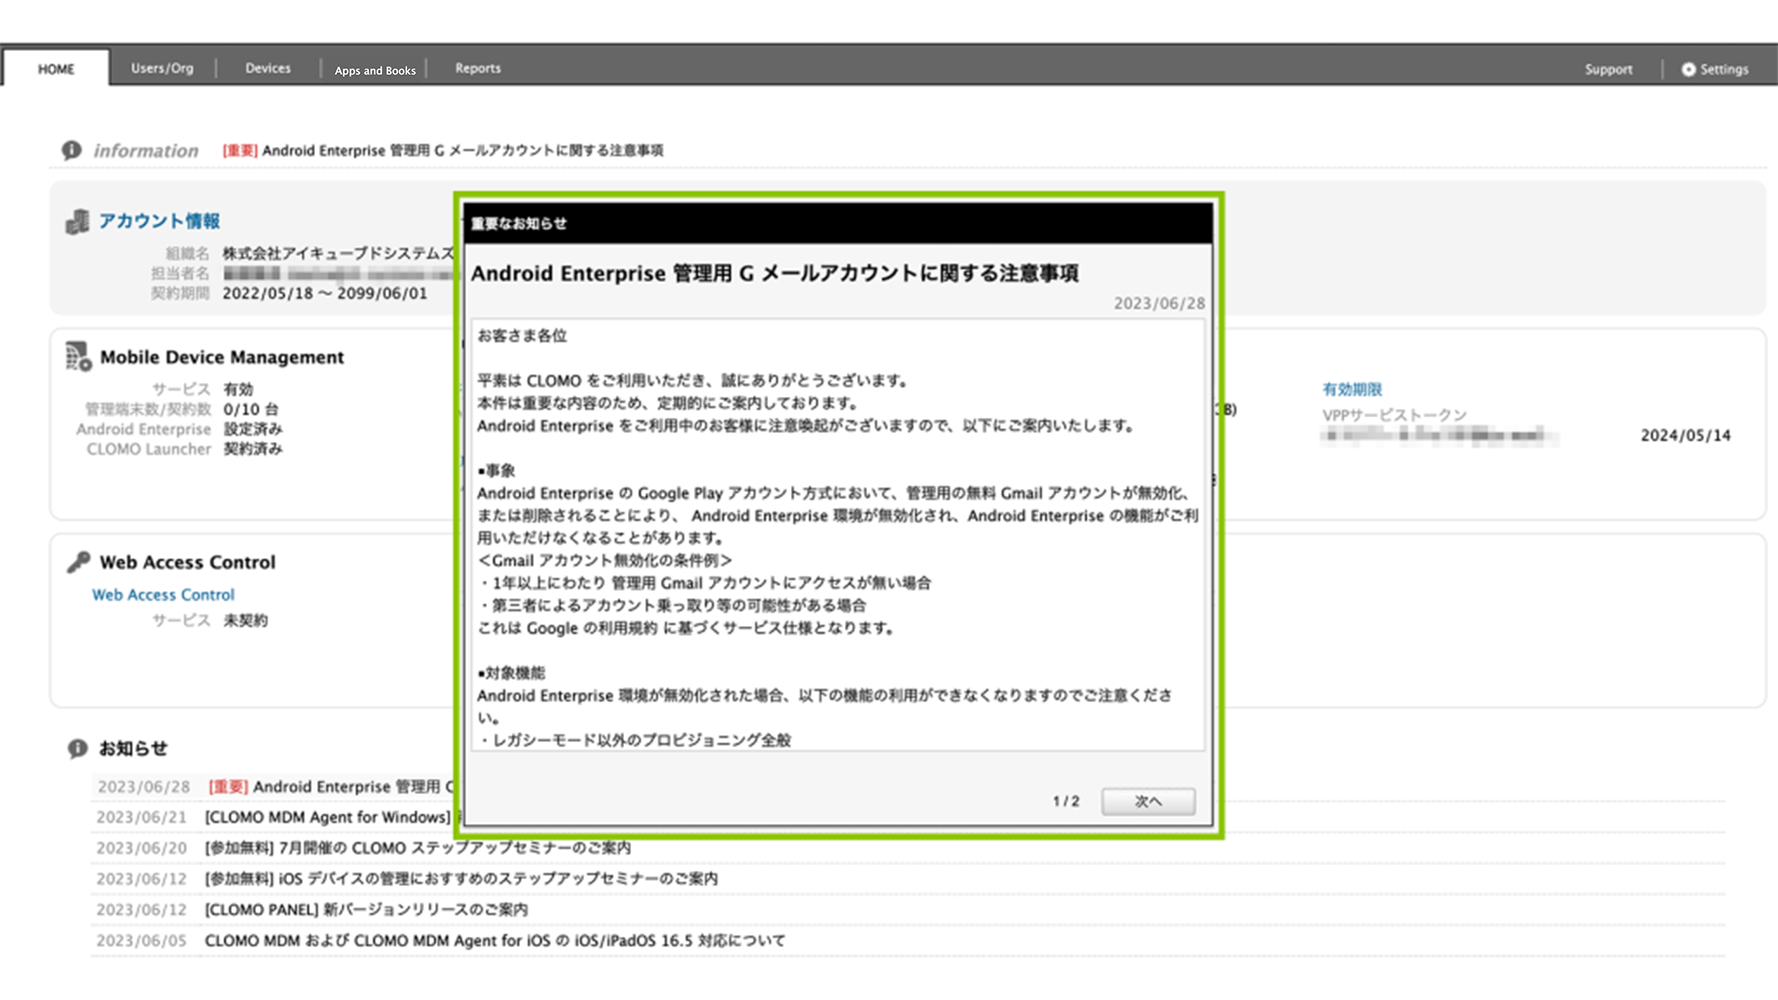1778x1000 pixels.
Task: Open the Devices tab
Action: (x=268, y=68)
